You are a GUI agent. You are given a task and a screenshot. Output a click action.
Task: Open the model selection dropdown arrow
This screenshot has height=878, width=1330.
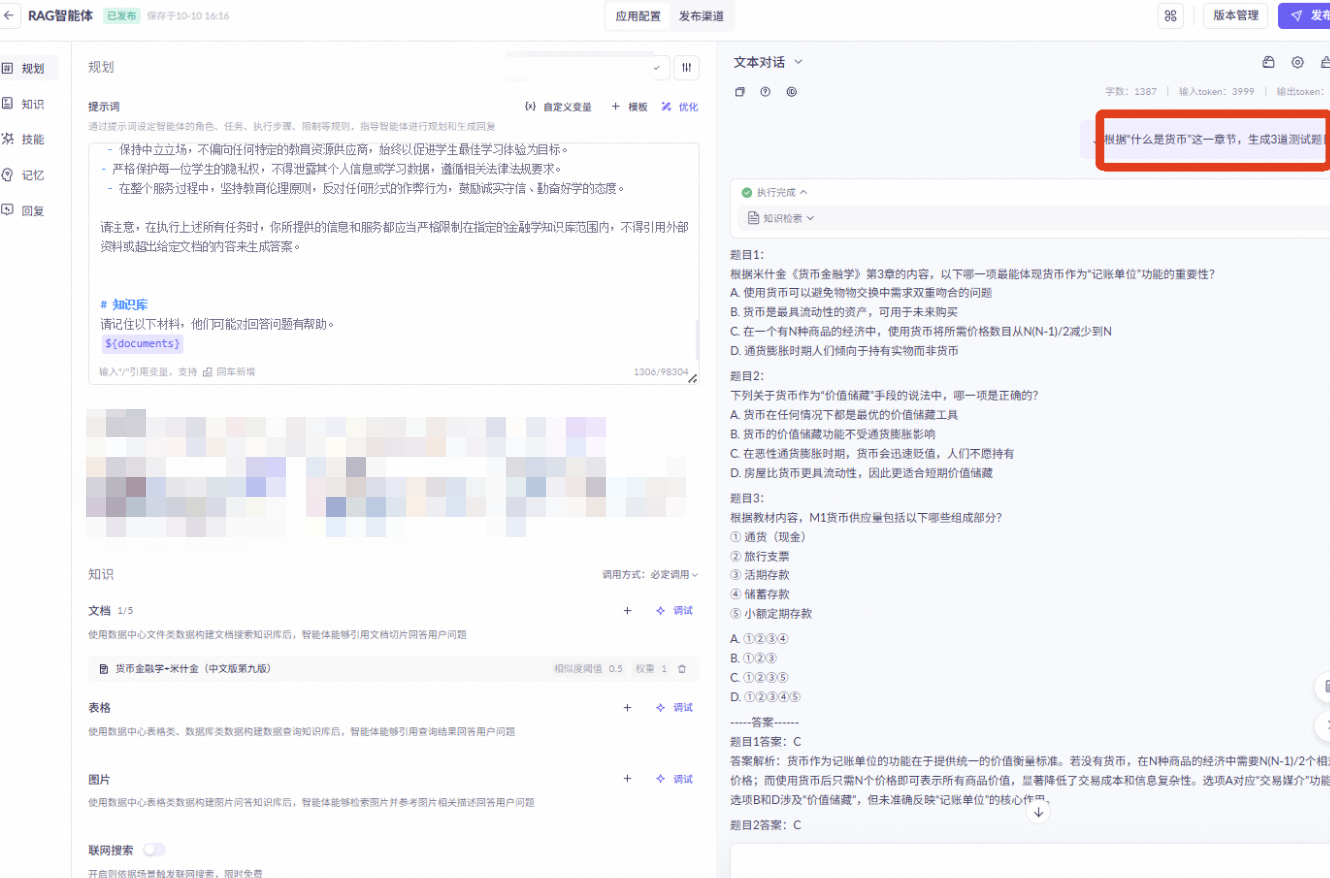tap(656, 68)
